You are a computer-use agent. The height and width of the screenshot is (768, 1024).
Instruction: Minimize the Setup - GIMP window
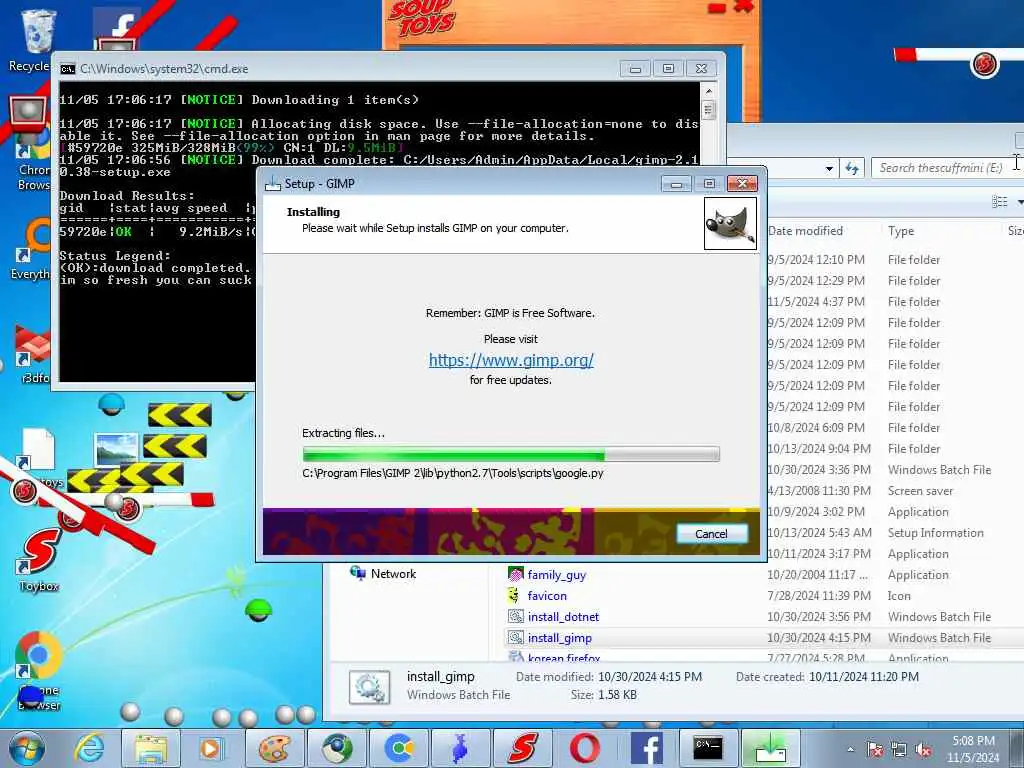click(x=676, y=184)
